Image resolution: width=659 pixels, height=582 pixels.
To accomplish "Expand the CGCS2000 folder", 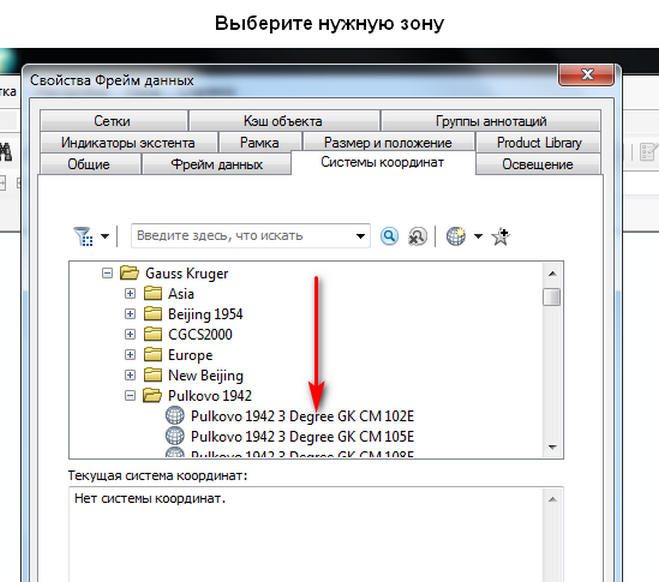I will pos(130,334).
